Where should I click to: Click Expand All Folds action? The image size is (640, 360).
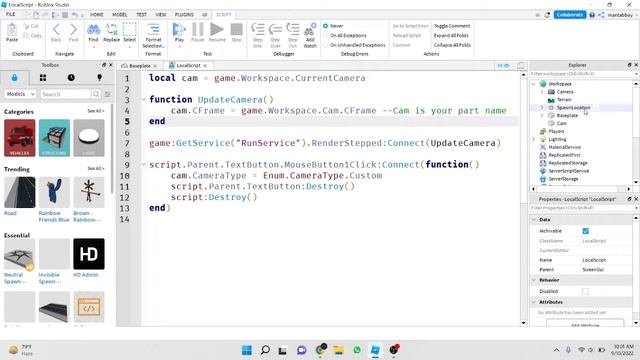(x=451, y=36)
